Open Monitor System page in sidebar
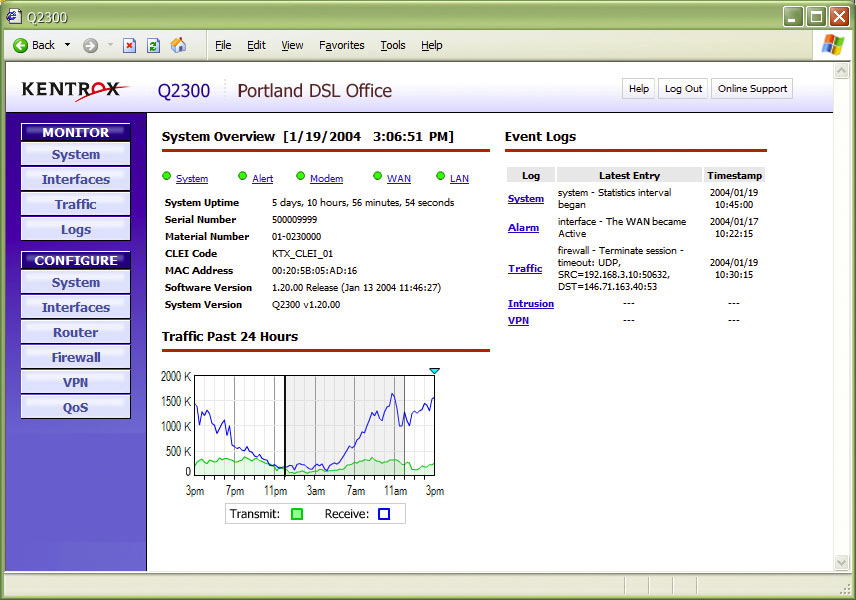 (x=75, y=155)
